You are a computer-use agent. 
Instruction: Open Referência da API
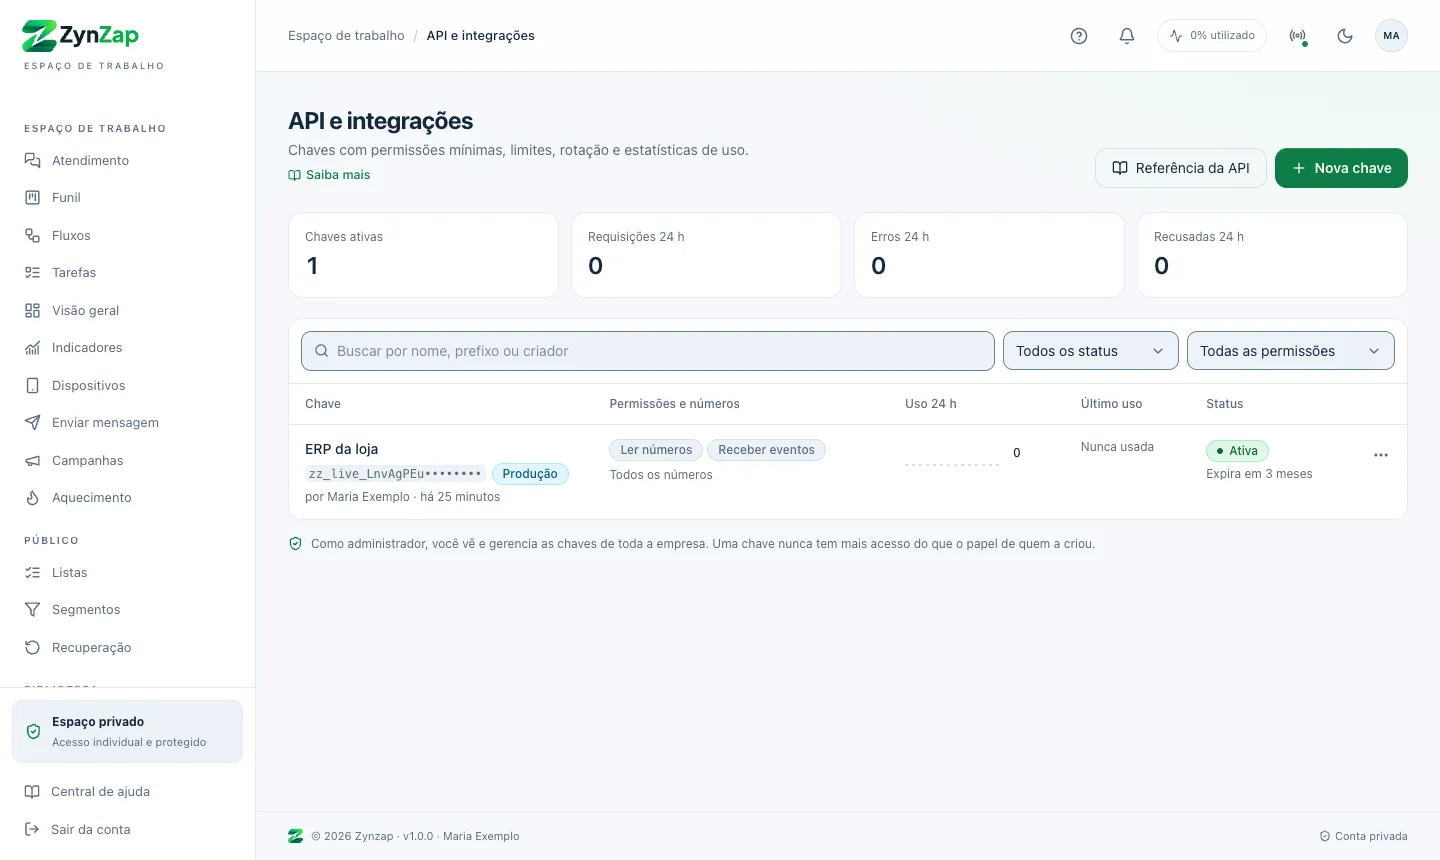click(1181, 168)
